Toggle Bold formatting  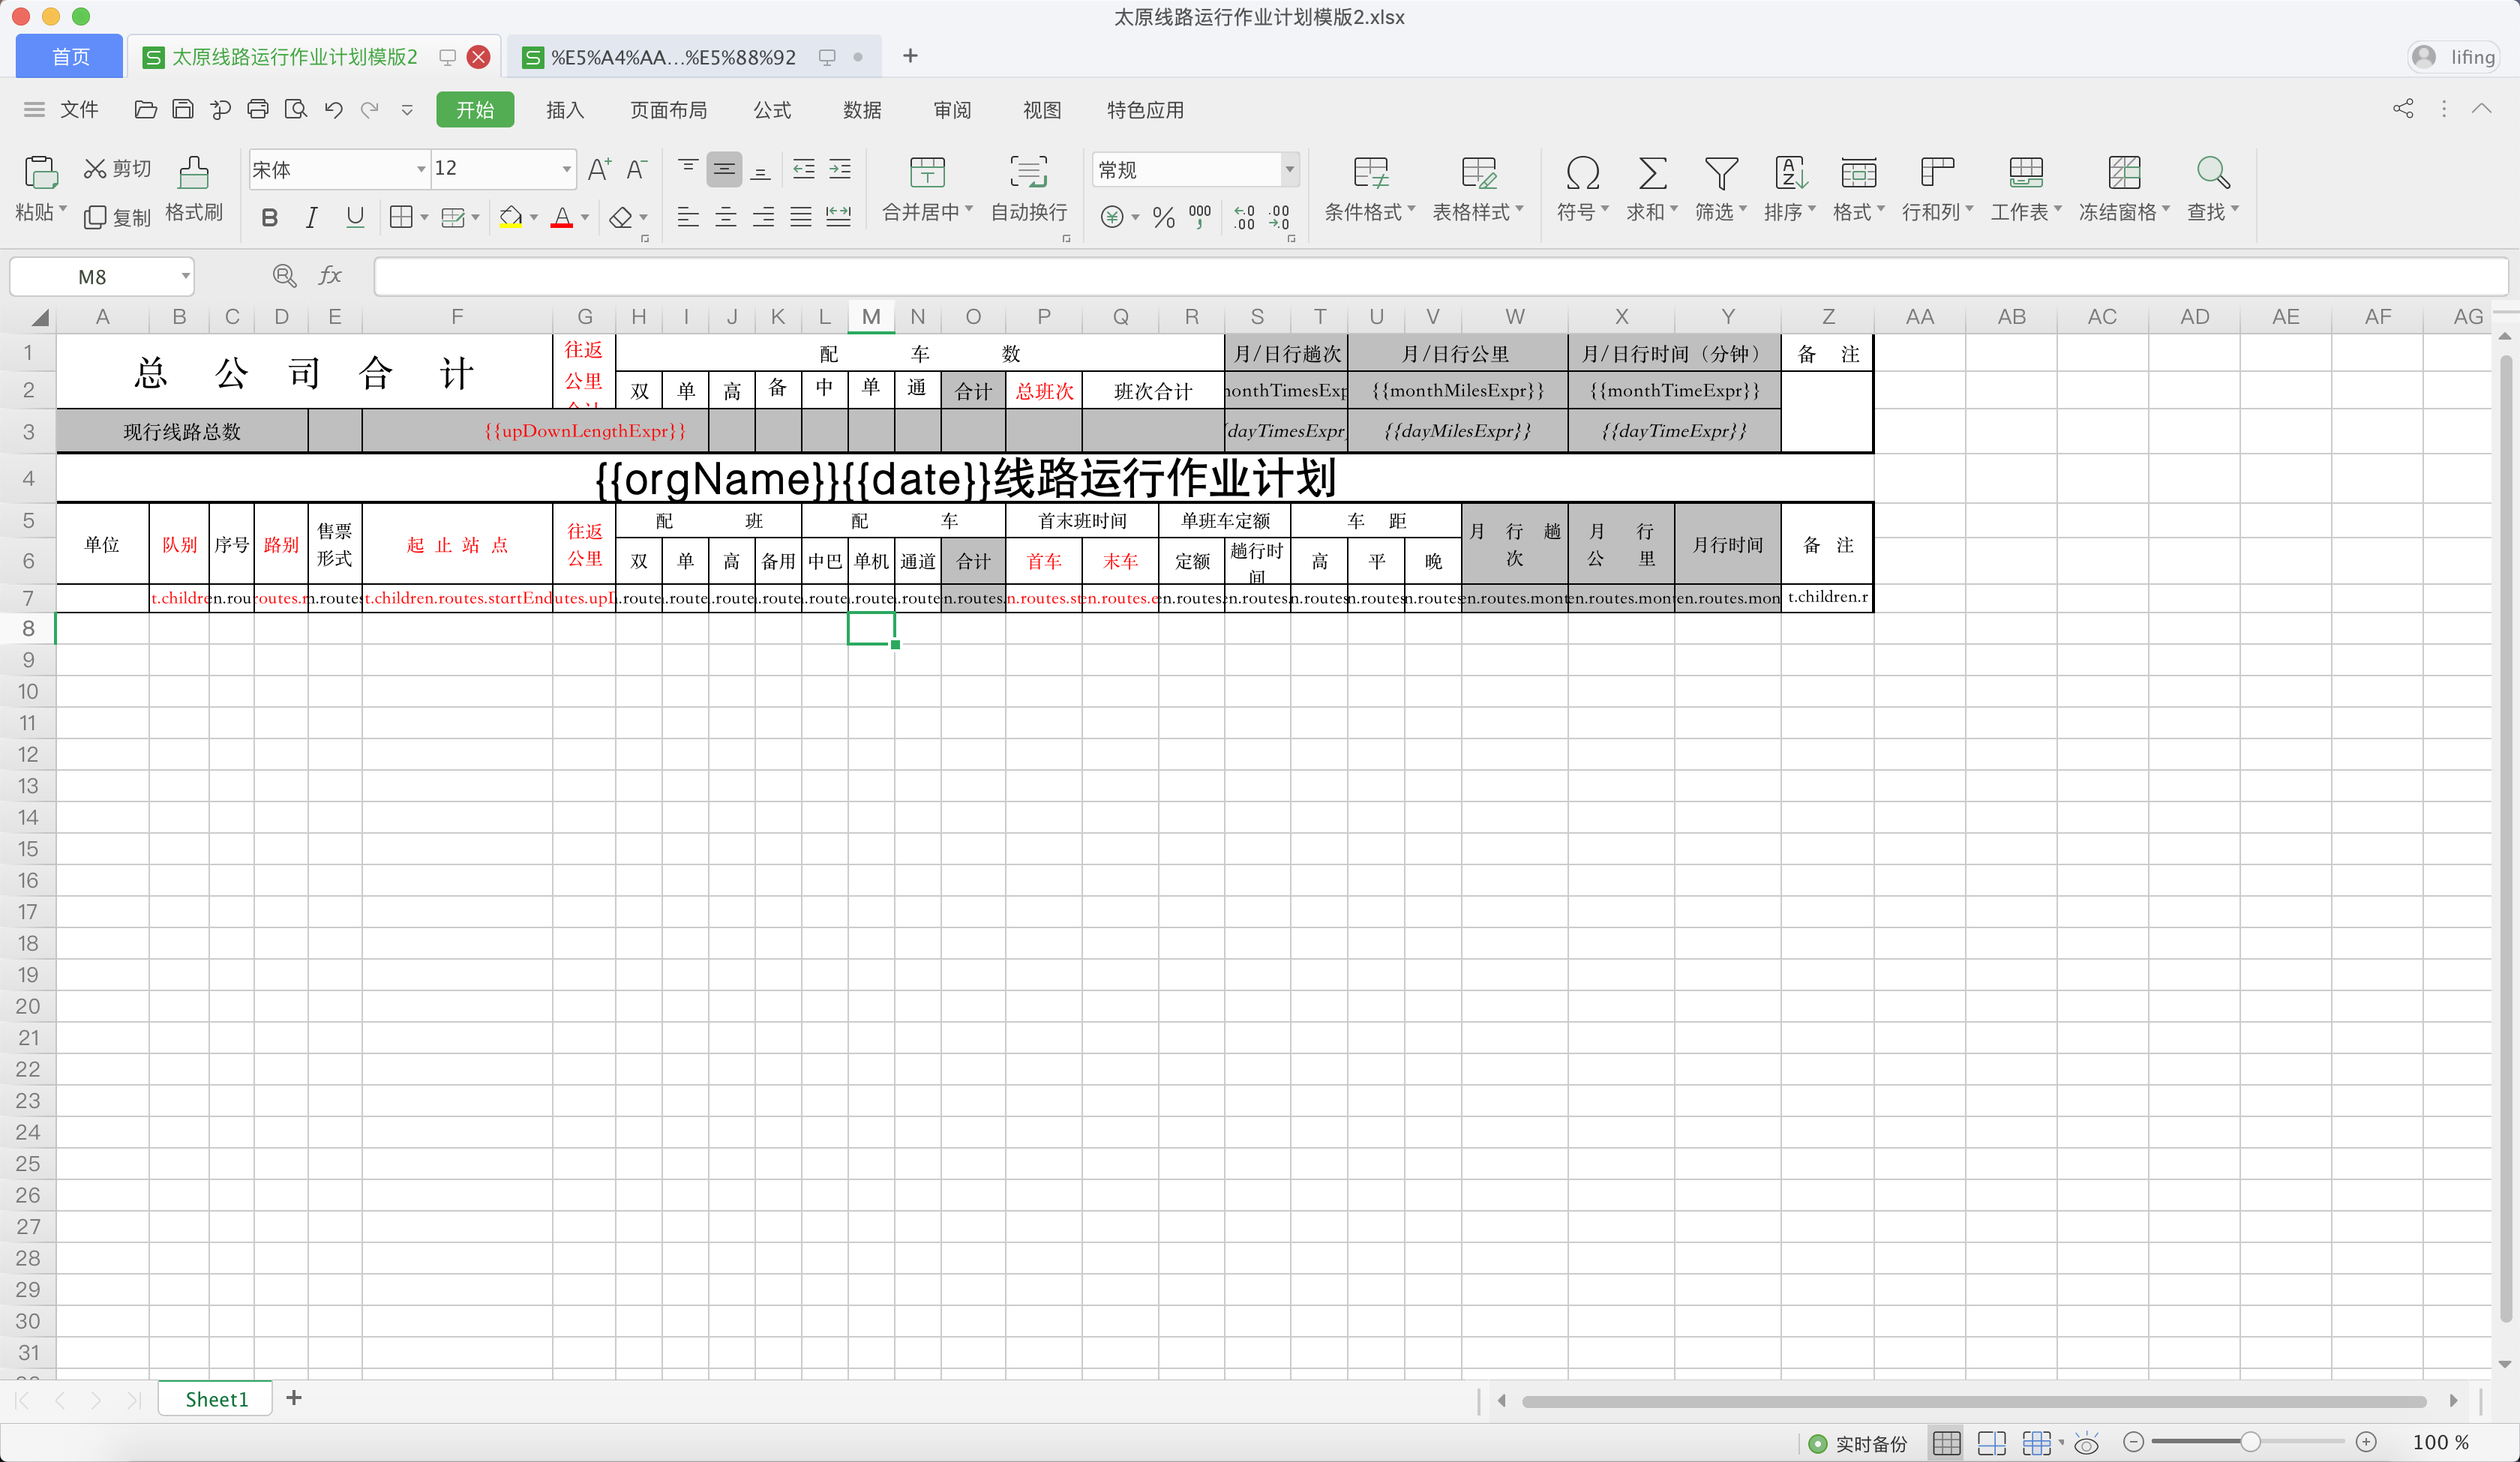(x=269, y=217)
